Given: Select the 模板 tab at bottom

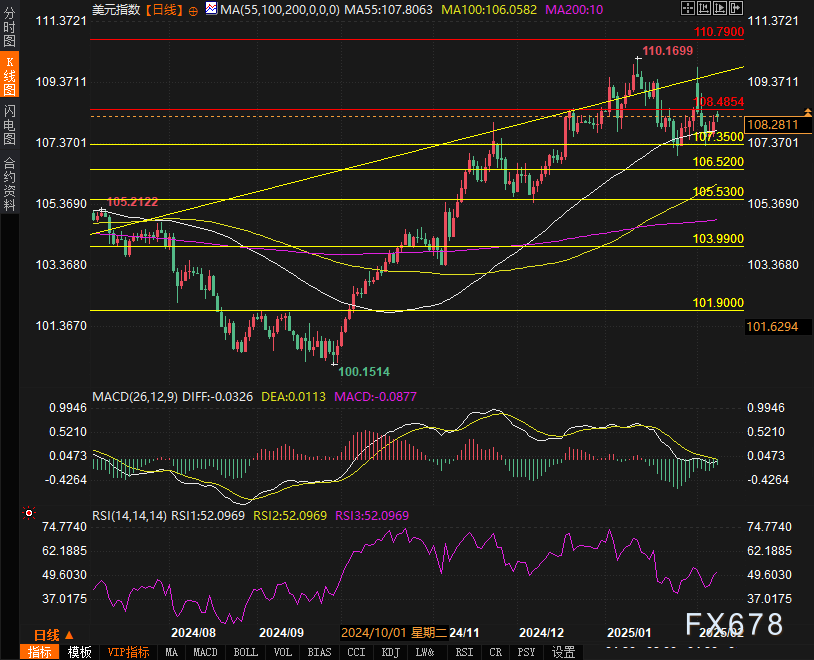Looking at the screenshot, I should point(80,652).
